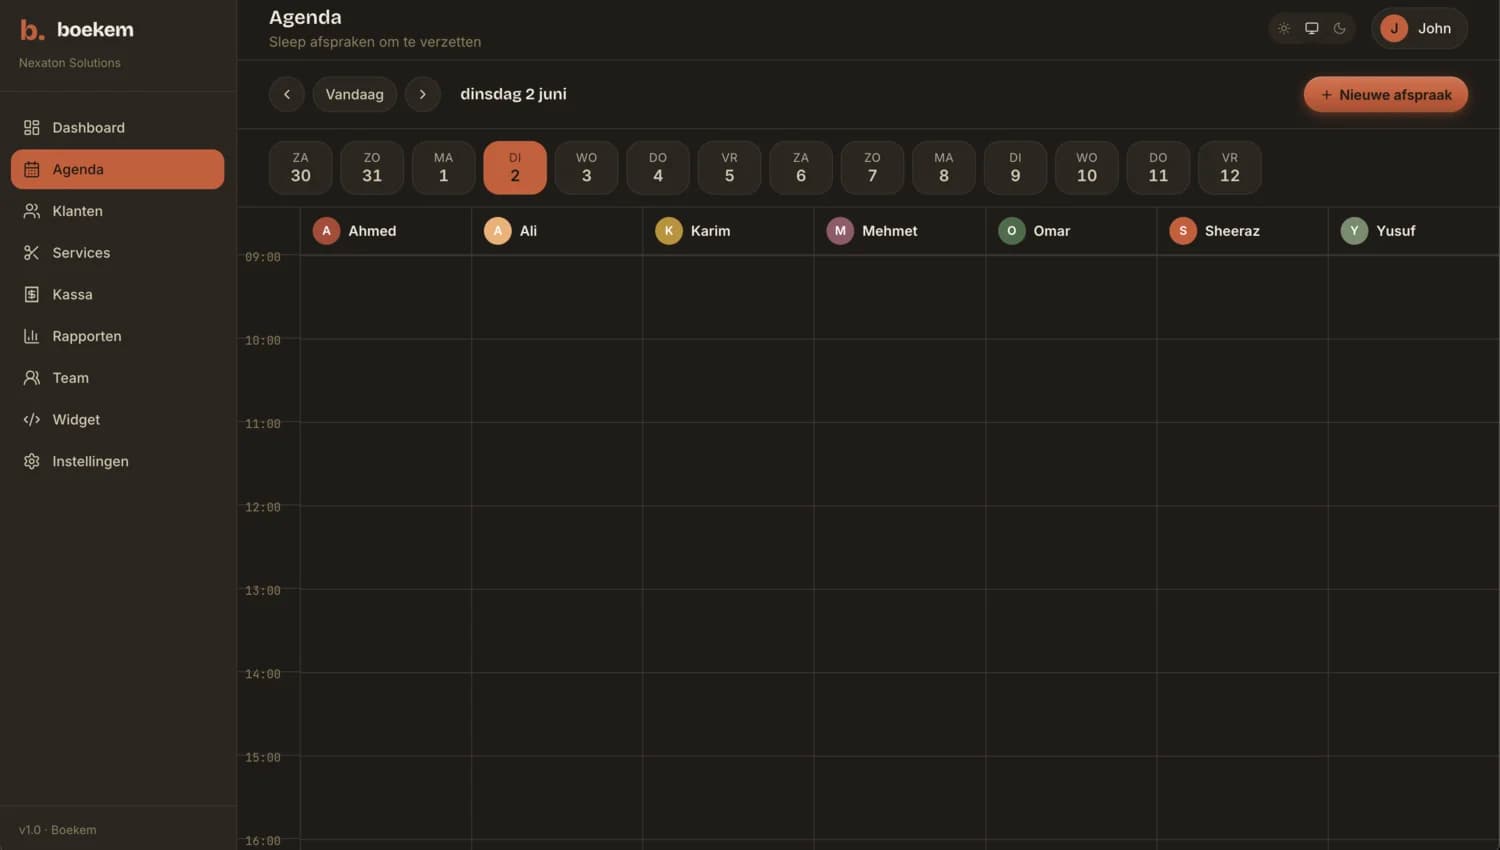Screen dimensions: 1500x850
Task: Open Klanten in the sidebar
Action: coord(118,211)
